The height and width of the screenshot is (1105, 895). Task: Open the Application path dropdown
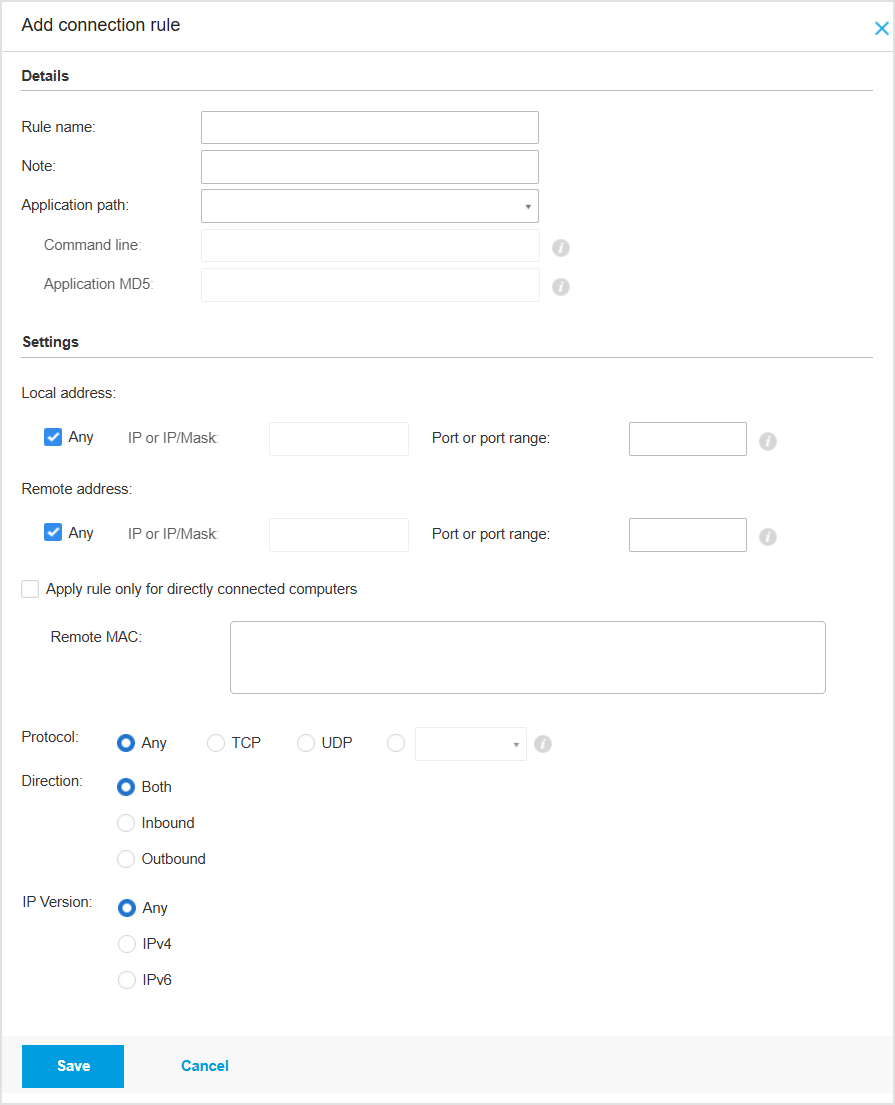pos(527,205)
